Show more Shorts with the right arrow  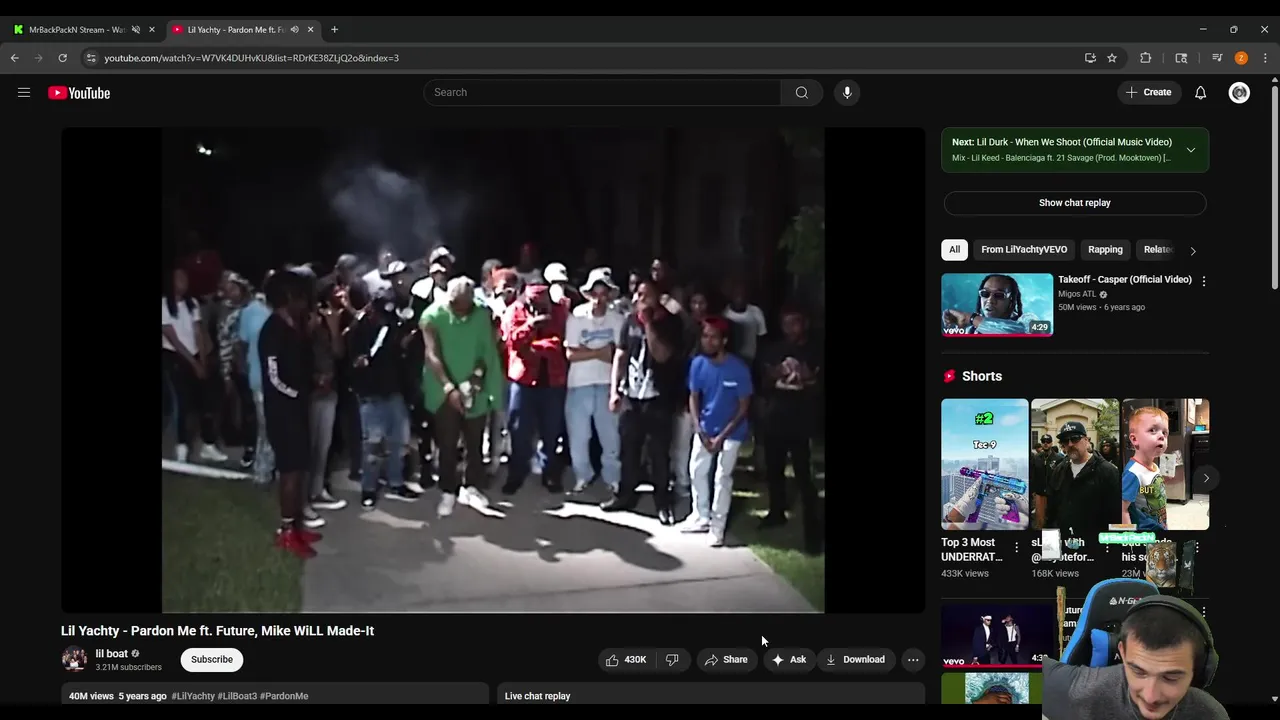(x=1206, y=478)
